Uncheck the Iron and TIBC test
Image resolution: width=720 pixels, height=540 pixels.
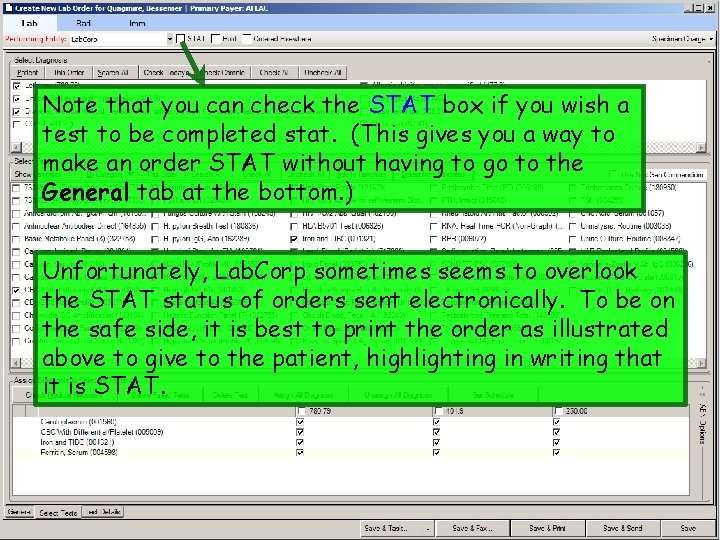pyautogui.click(x=294, y=239)
